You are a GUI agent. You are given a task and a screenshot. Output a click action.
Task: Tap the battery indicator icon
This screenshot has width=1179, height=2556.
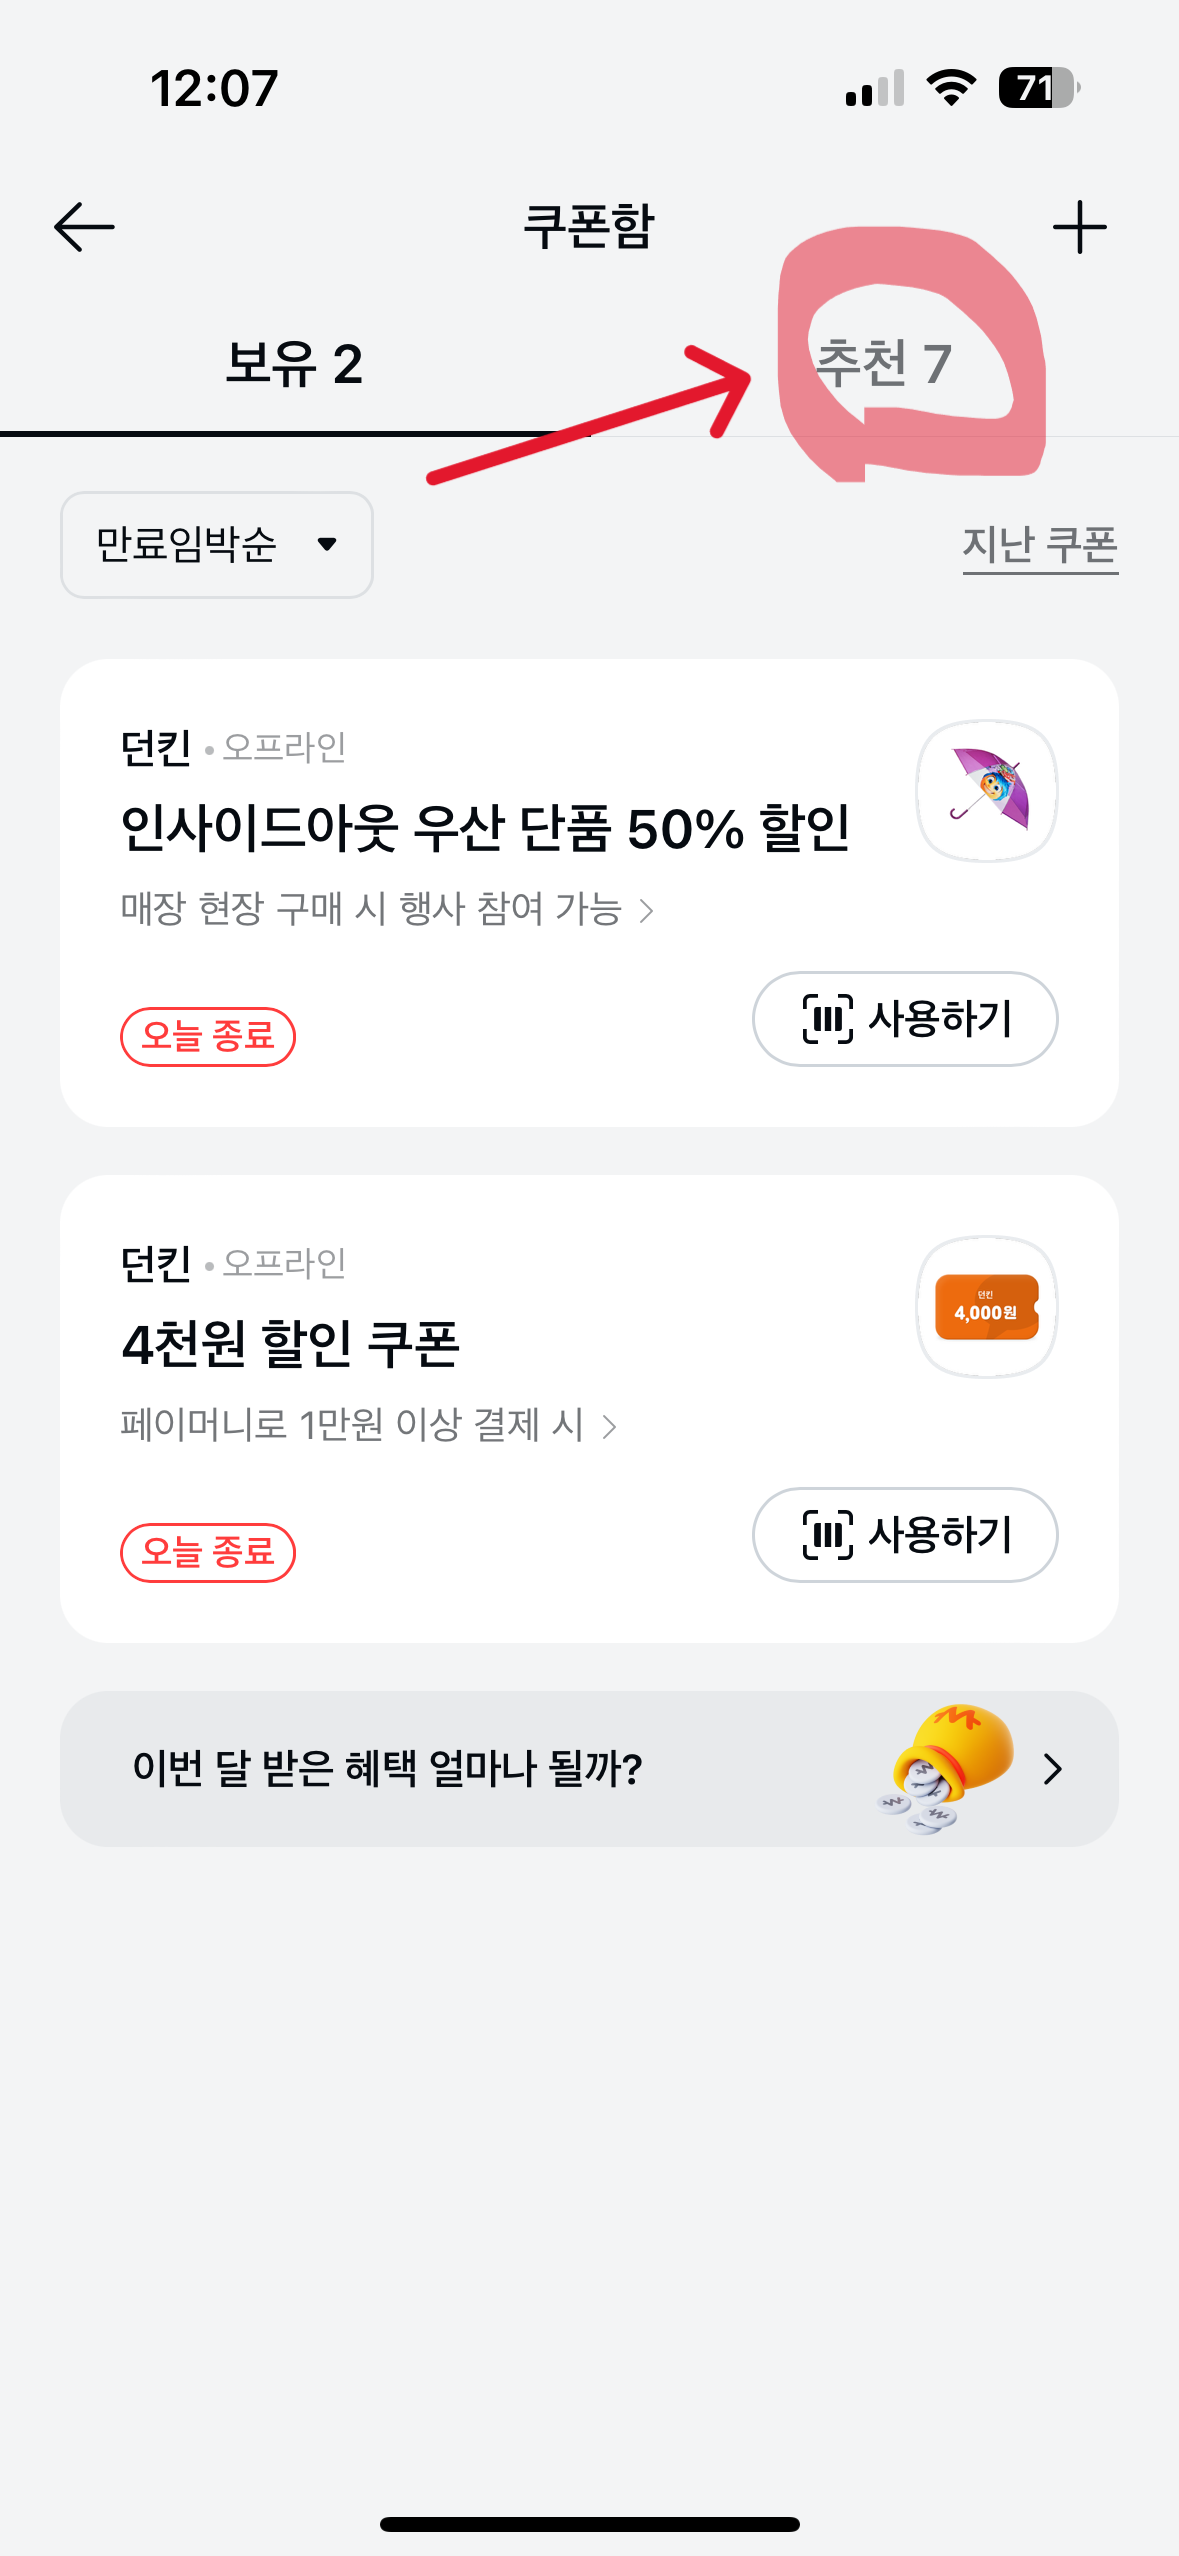(1038, 88)
